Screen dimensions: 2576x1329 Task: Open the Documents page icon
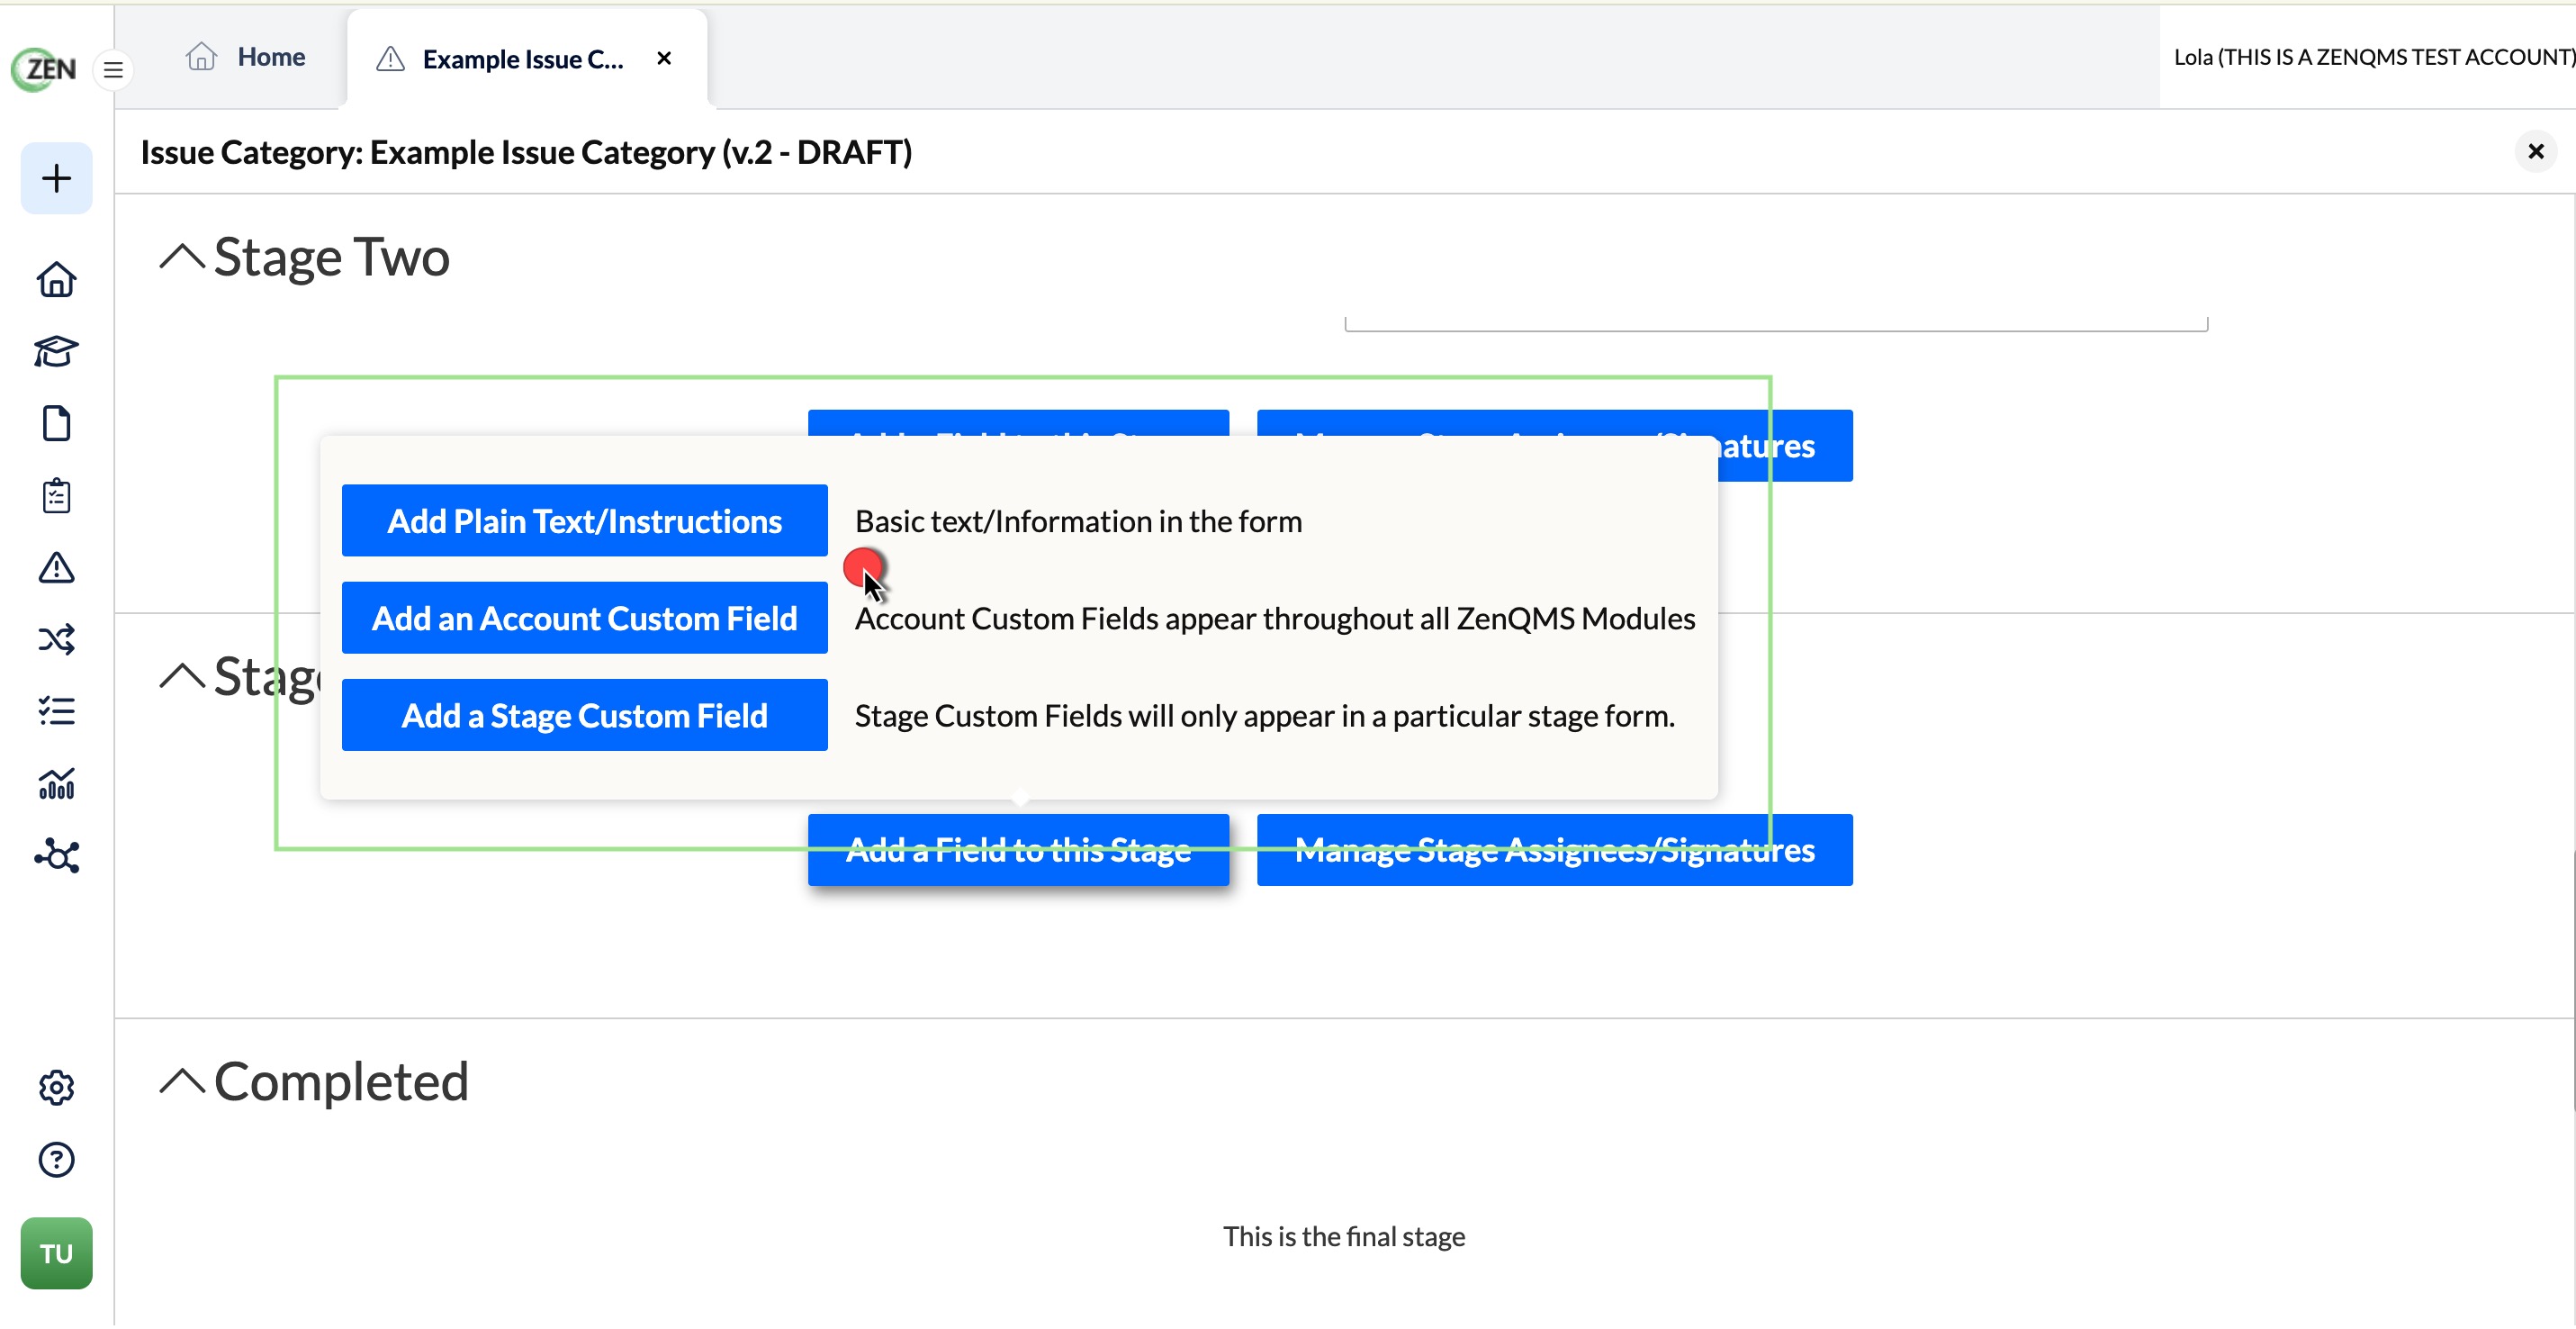(56, 424)
